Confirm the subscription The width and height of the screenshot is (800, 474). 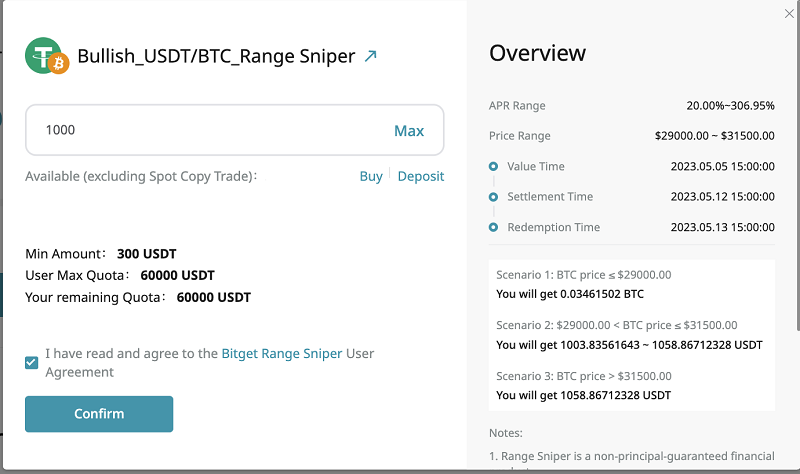coord(99,414)
